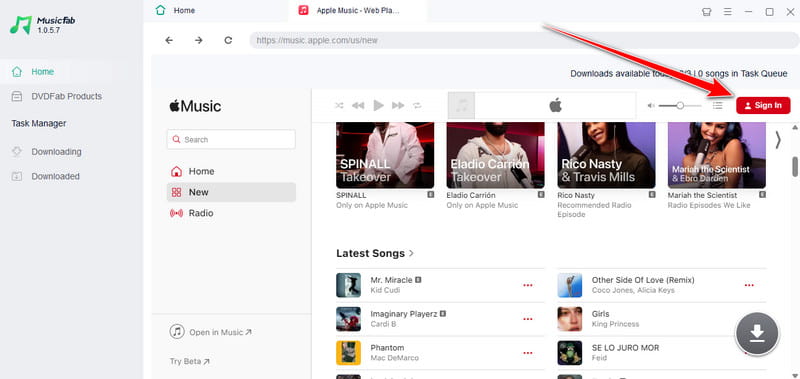Switch to the Home tab
Screen dimensions: 800x379
tap(176, 10)
